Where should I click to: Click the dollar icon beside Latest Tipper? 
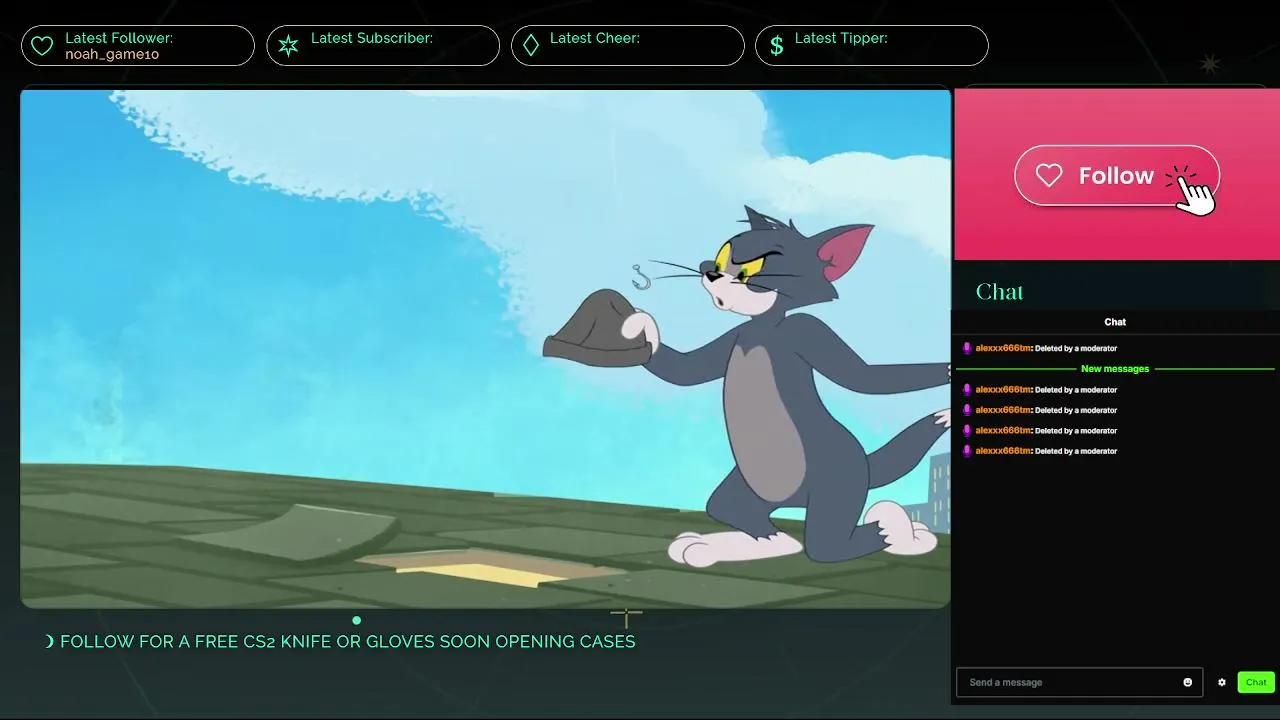[777, 46]
